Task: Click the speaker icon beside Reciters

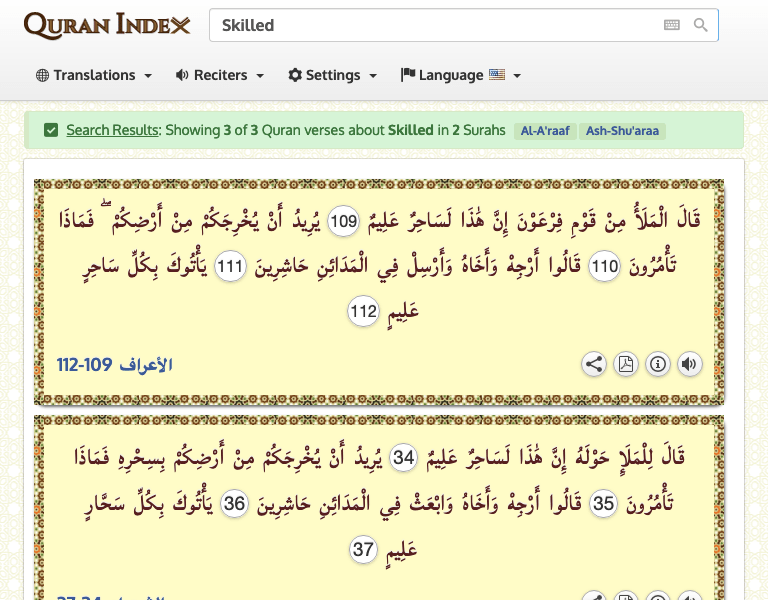Action: tap(182, 75)
